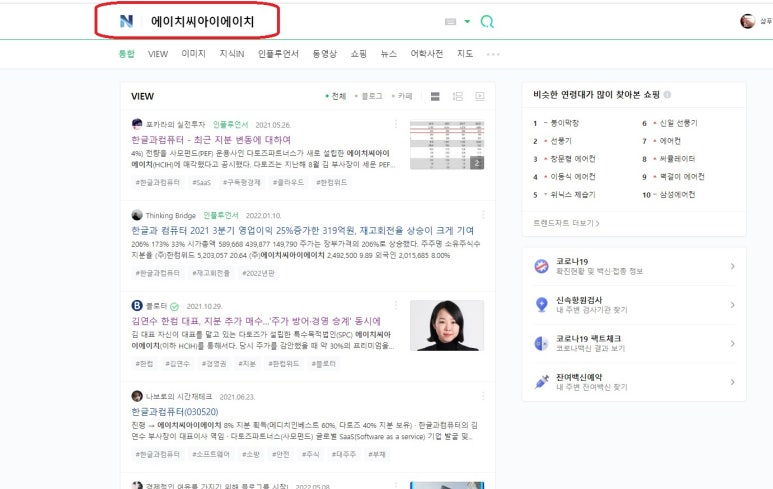Open more options for 나브로의 시간재테크 post
This screenshot has height=489, width=773.
coord(483,396)
